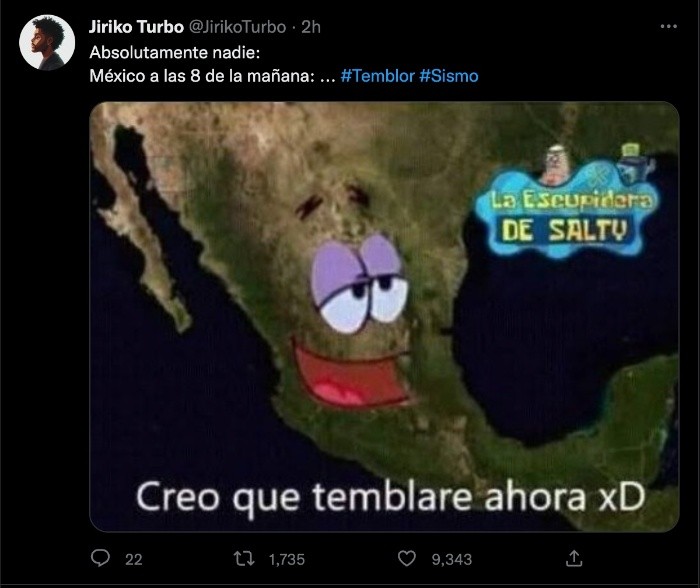Click the 2h timestamp link

pyautogui.click(x=311, y=27)
